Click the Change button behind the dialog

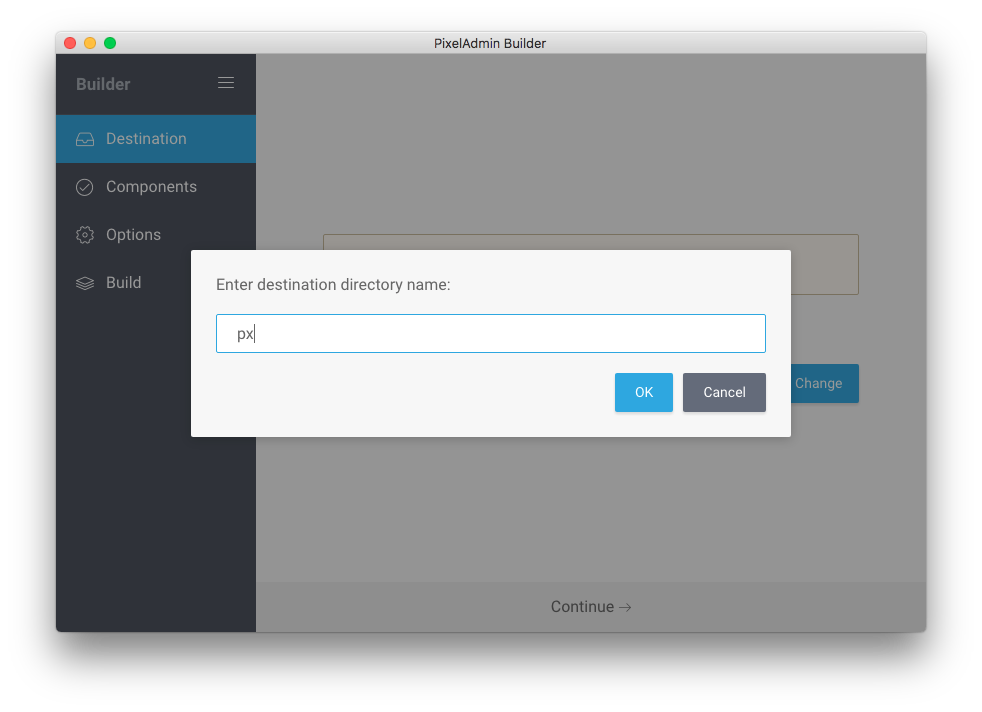click(x=824, y=383)
